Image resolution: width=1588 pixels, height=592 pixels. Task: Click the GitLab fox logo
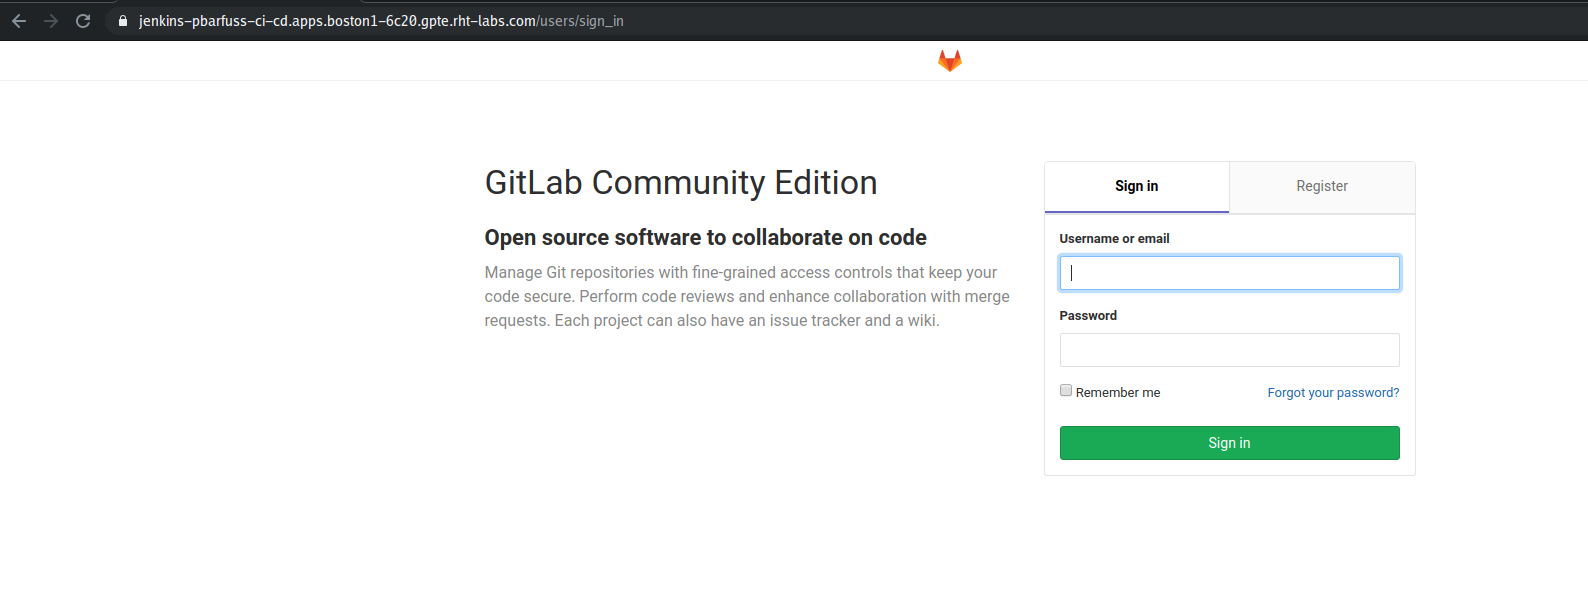tap(949, 61)
